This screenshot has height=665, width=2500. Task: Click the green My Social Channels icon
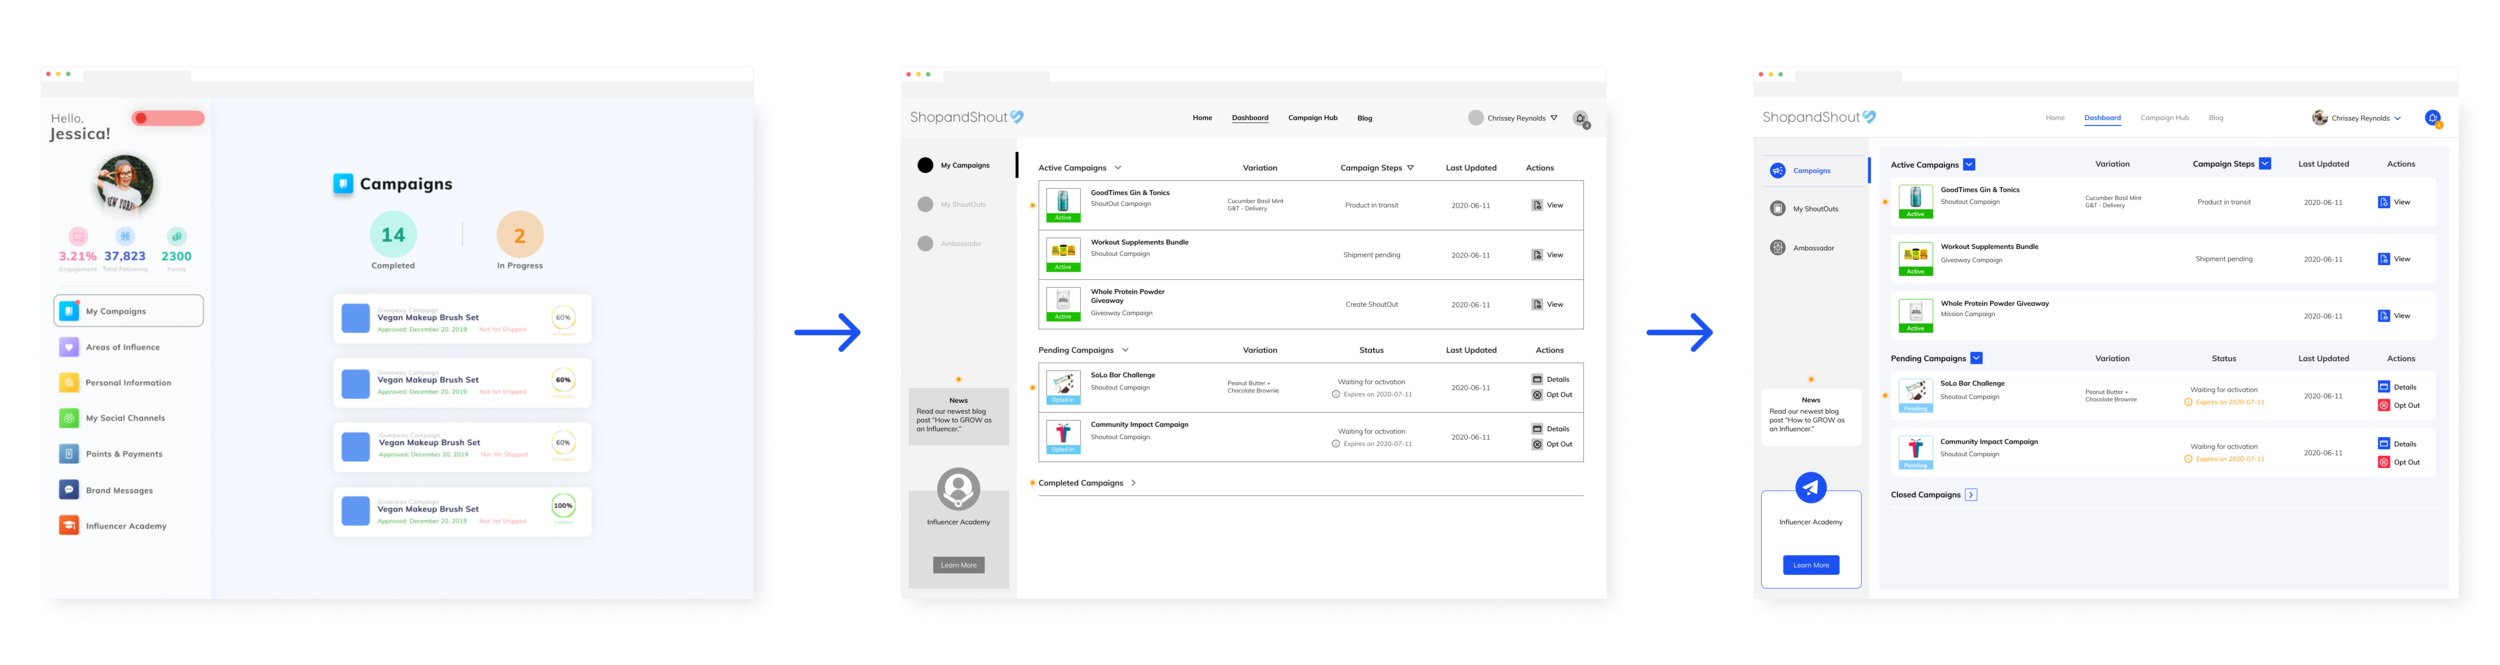[x=69, y=418]
